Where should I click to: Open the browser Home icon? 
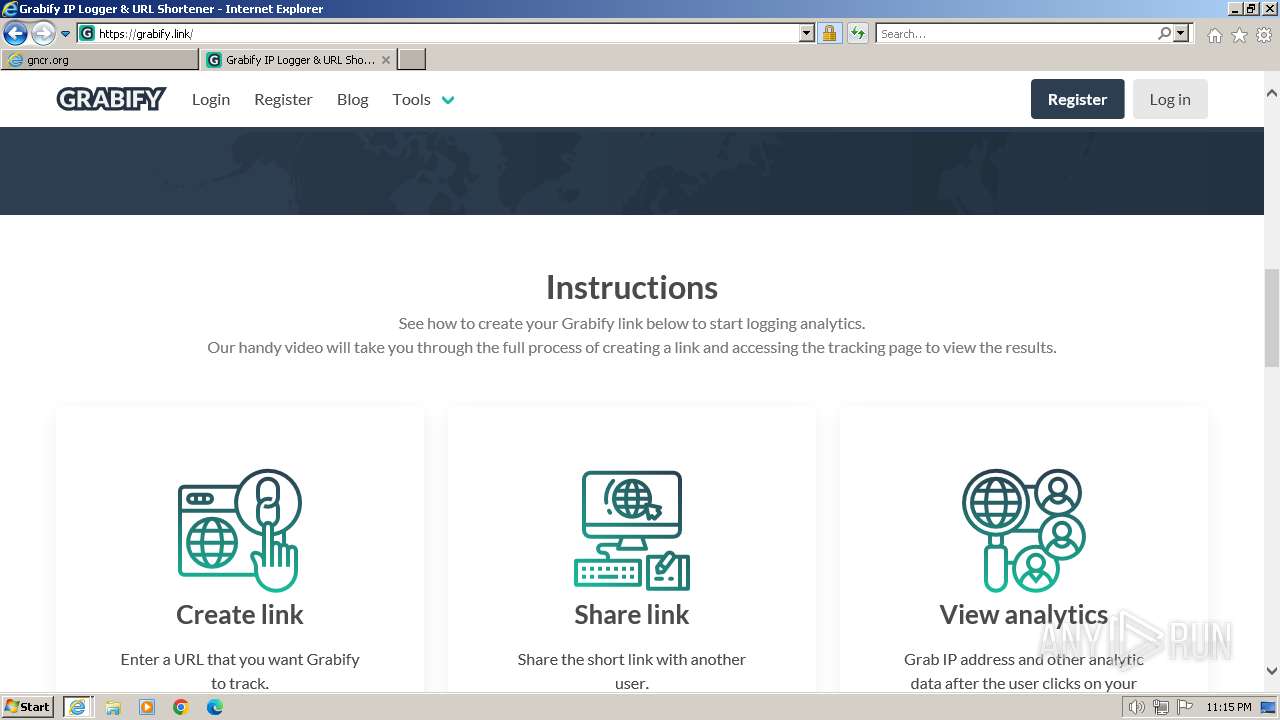(x=1214, y=35)
